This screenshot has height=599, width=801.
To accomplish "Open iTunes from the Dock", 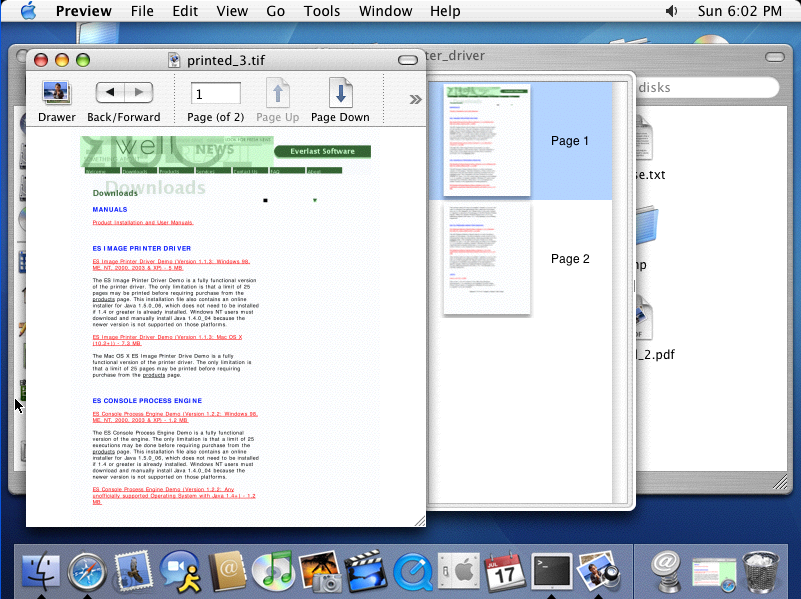I will pyautogui.click(x=271, y=572).
